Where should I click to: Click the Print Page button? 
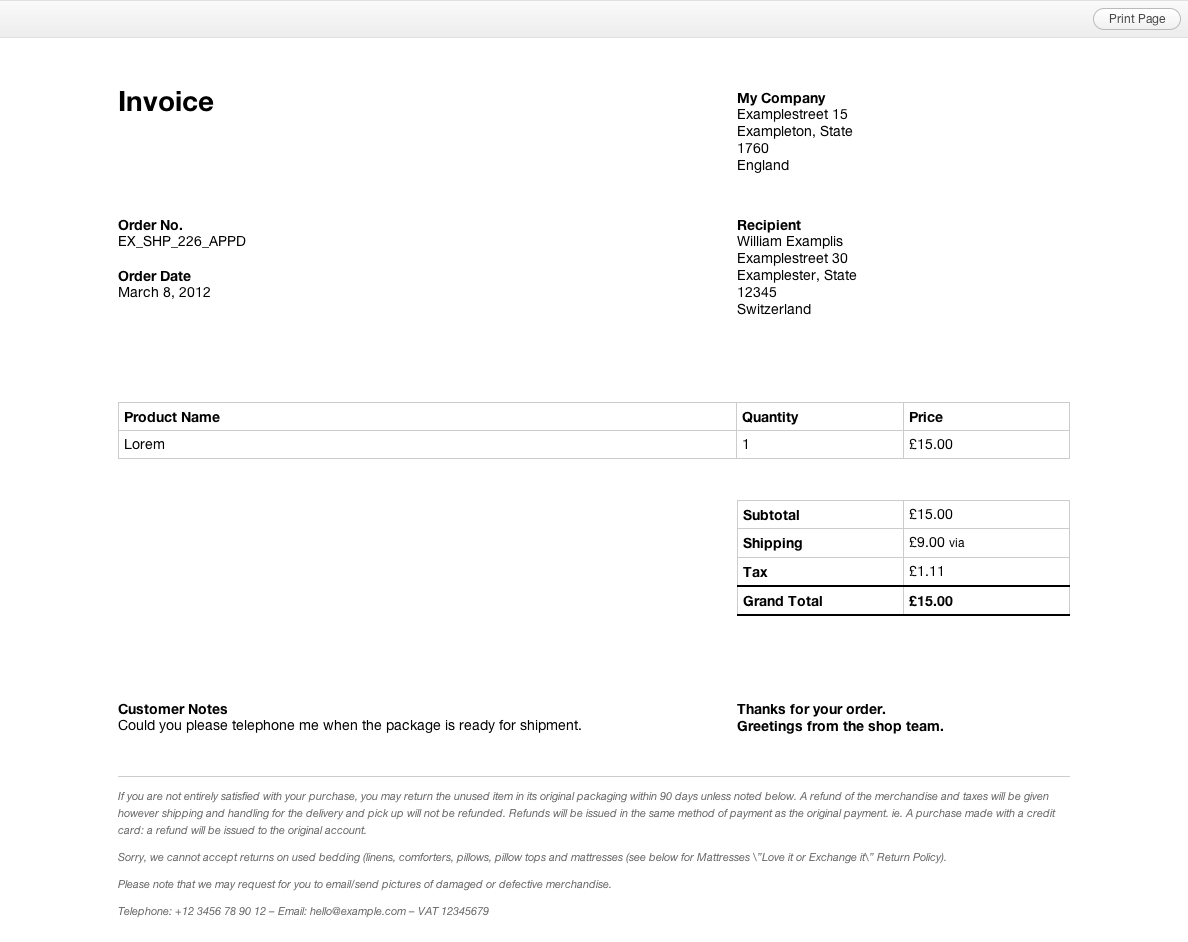click(x=1136, y=19)
